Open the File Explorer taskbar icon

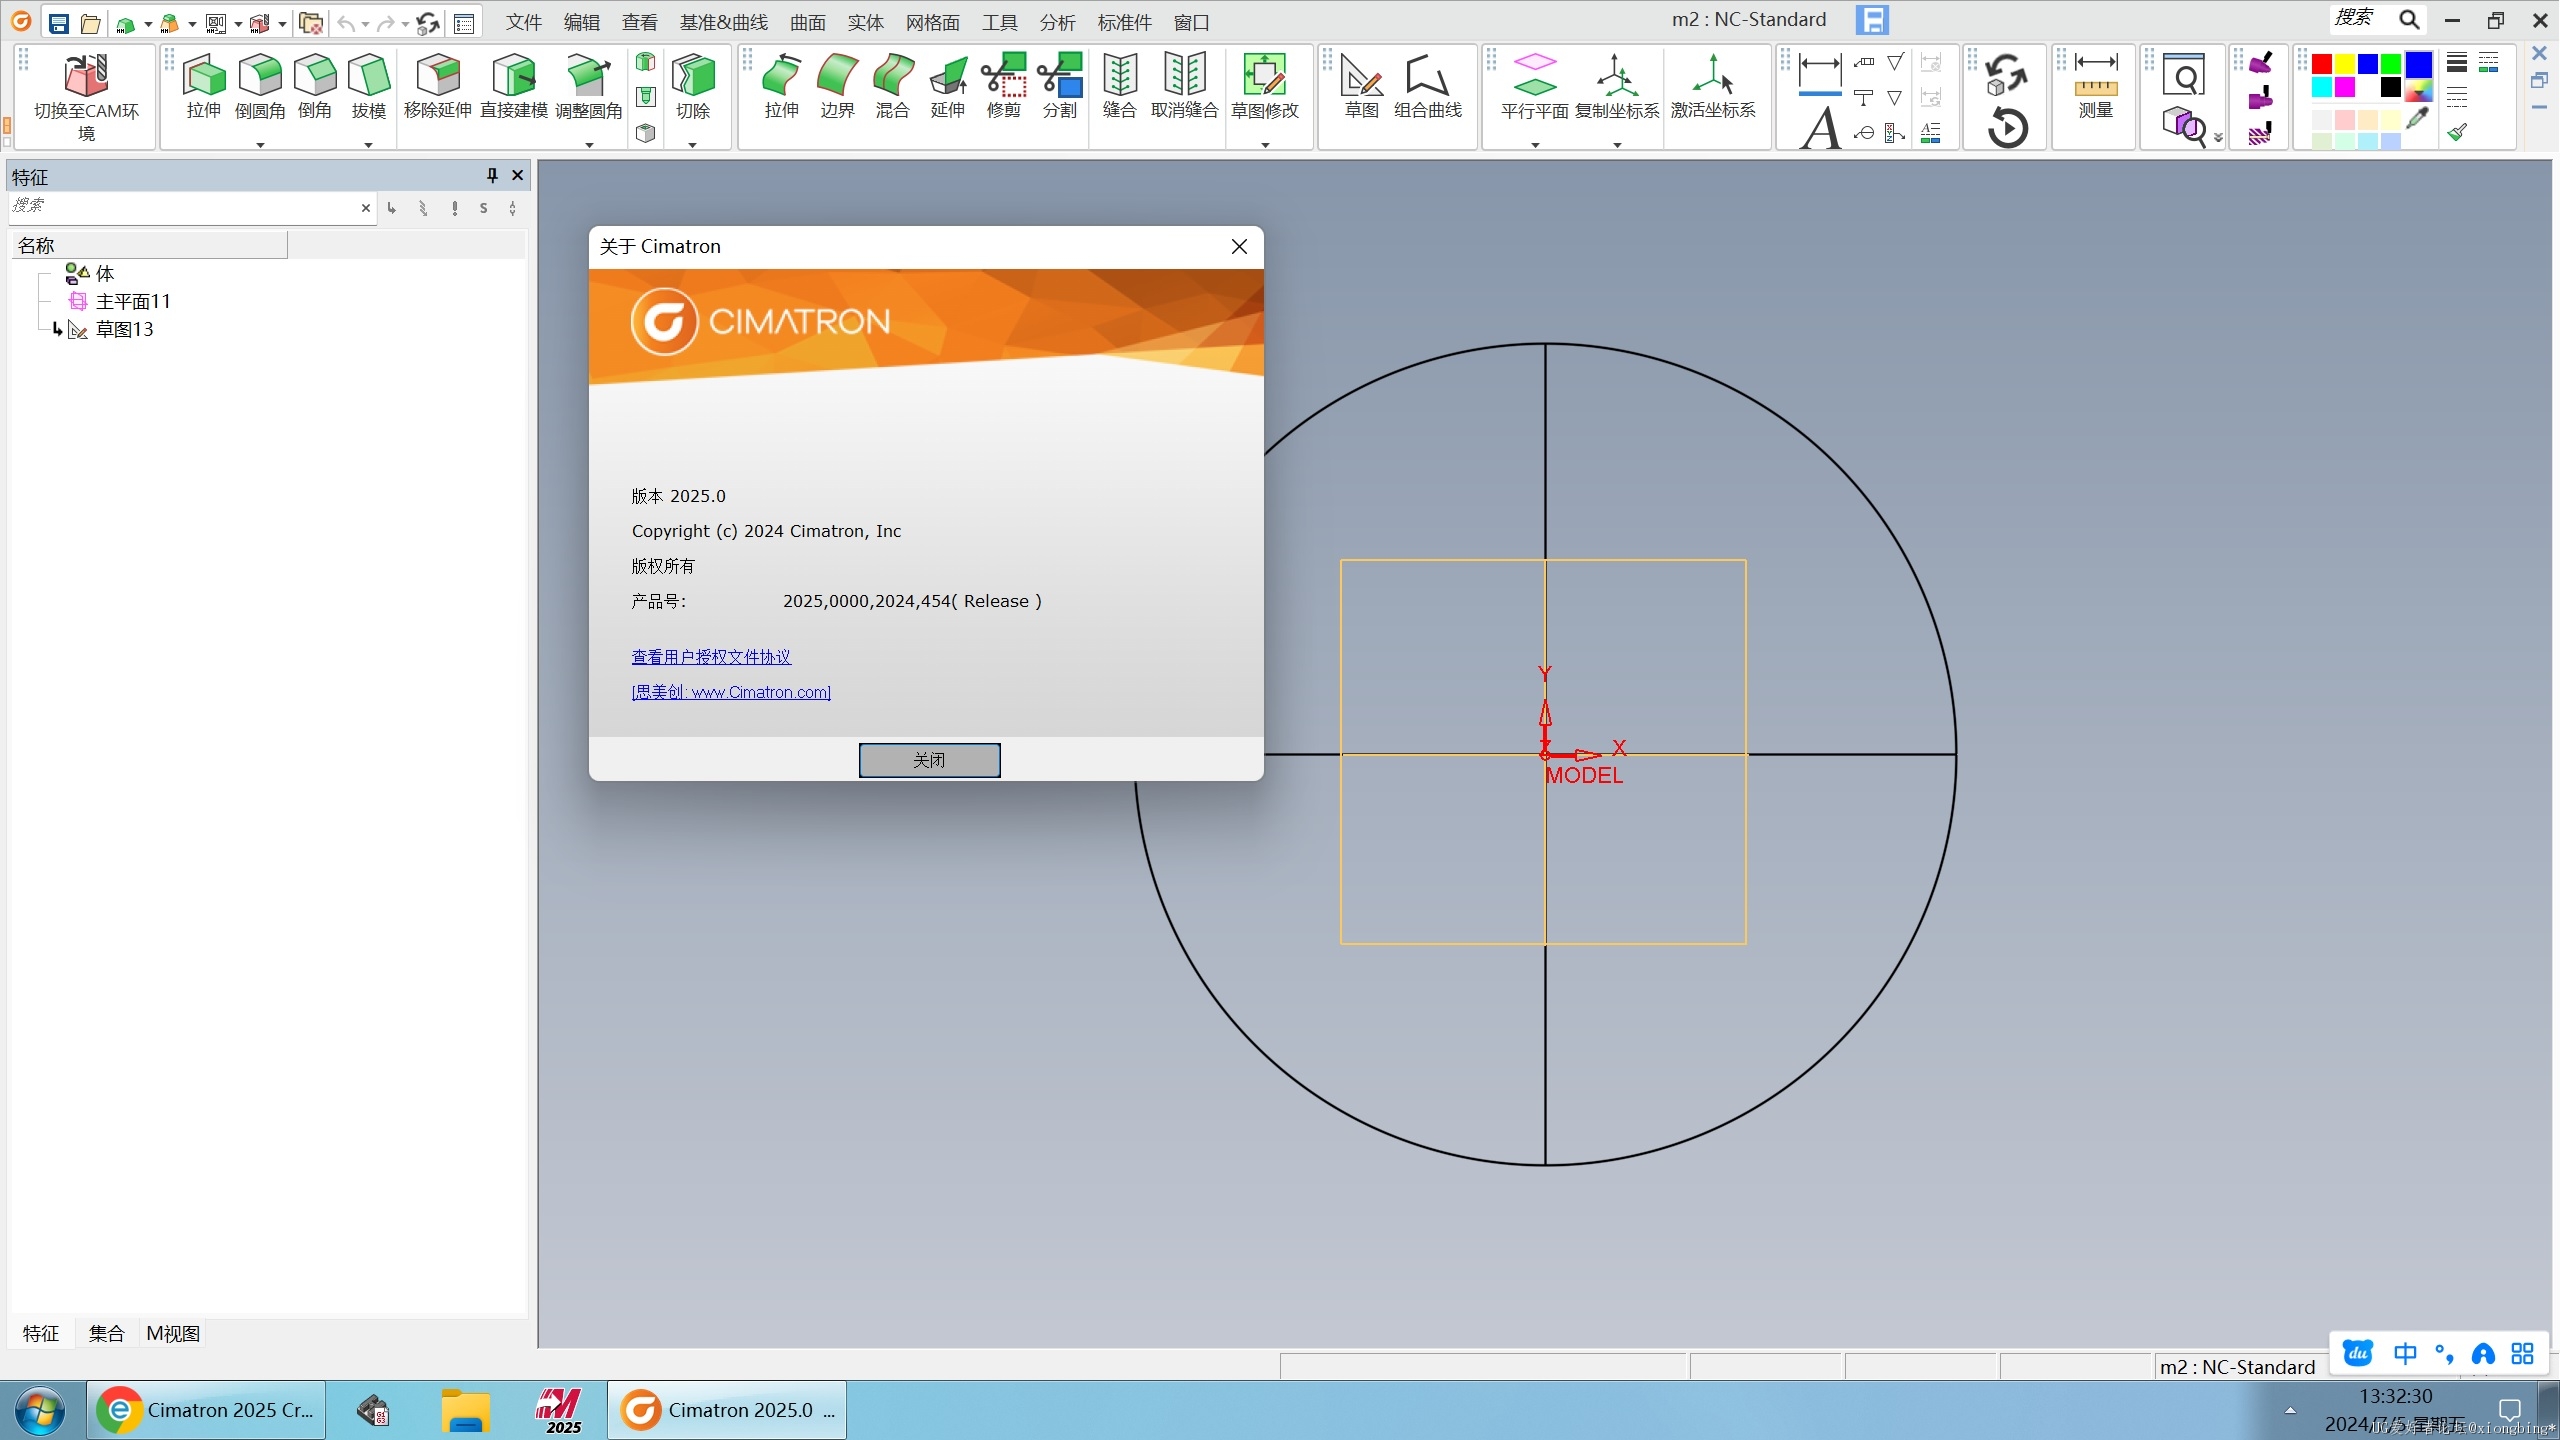(466, 1410)
